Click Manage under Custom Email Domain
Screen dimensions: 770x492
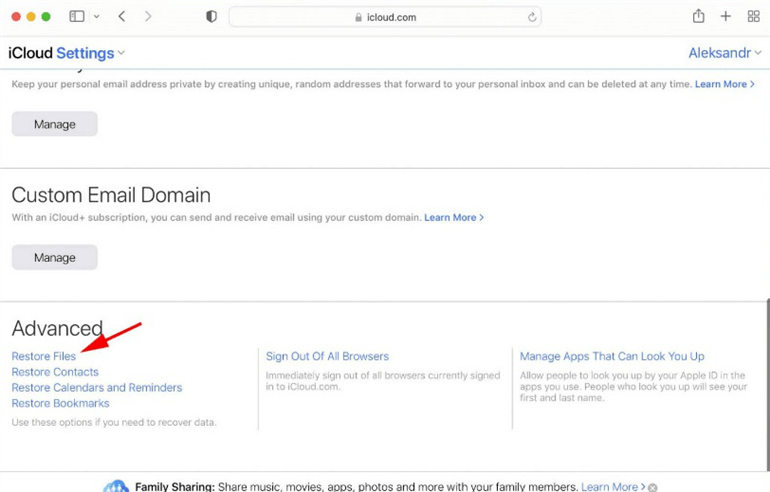(x=55, y=257)
